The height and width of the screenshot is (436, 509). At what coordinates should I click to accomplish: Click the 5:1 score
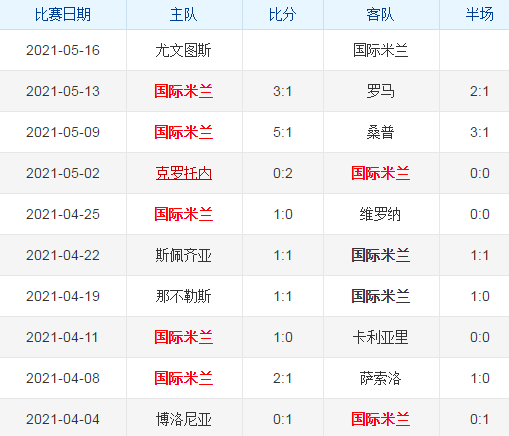click(283, 132)
